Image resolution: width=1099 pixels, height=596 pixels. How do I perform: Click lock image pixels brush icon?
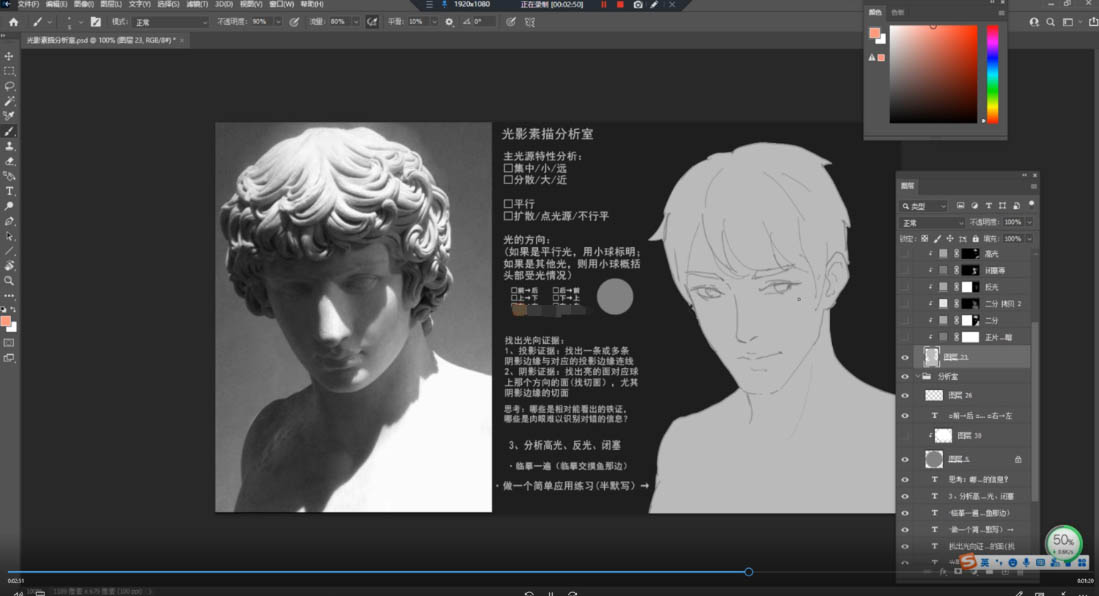coord(937,238)
